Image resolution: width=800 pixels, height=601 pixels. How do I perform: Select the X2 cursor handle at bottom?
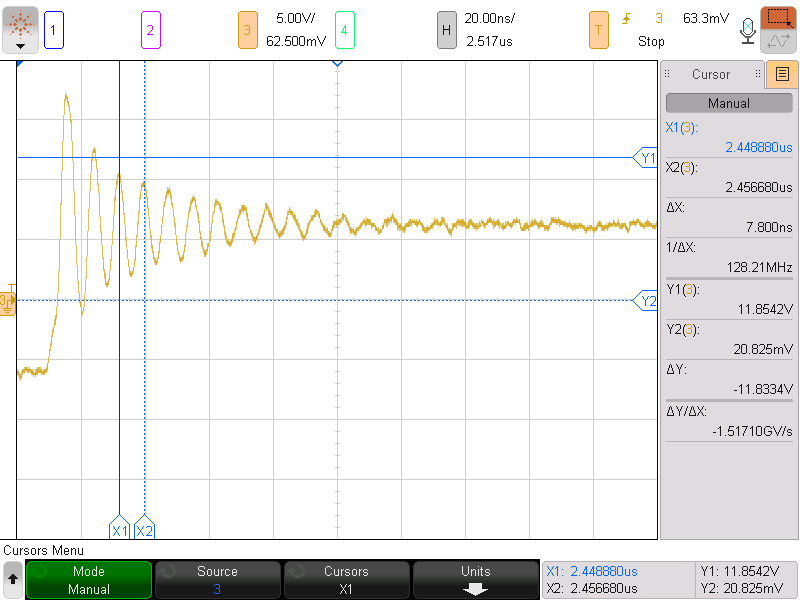[x=144, y=527]
